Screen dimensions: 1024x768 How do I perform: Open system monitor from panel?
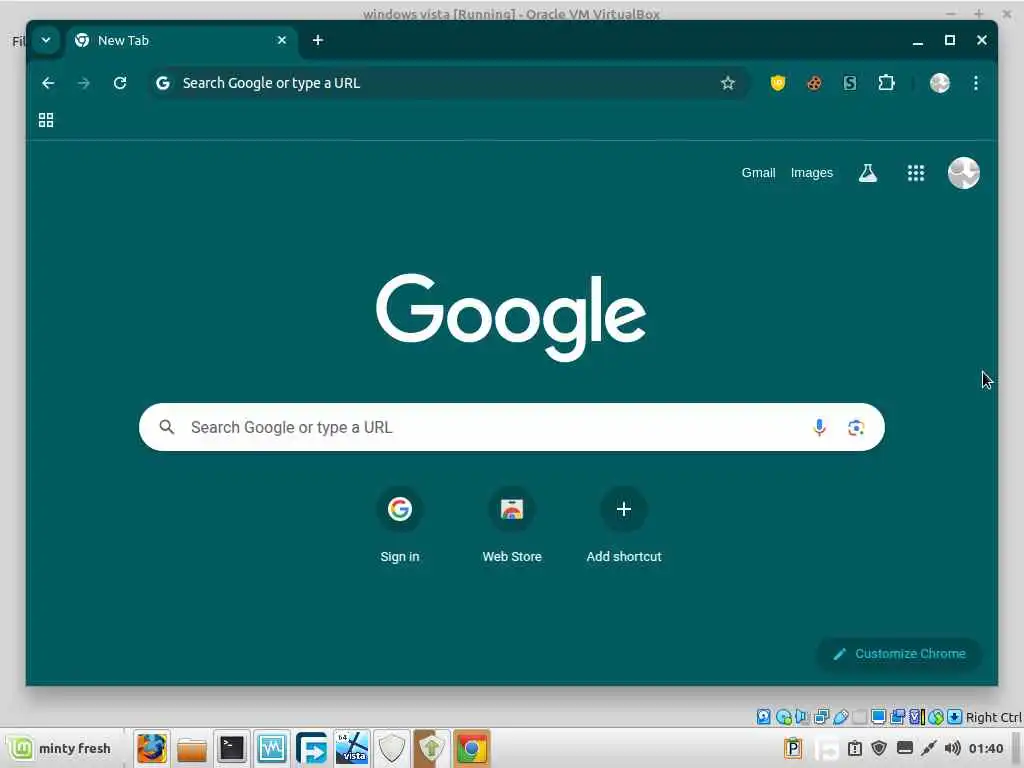coord(271,748)
